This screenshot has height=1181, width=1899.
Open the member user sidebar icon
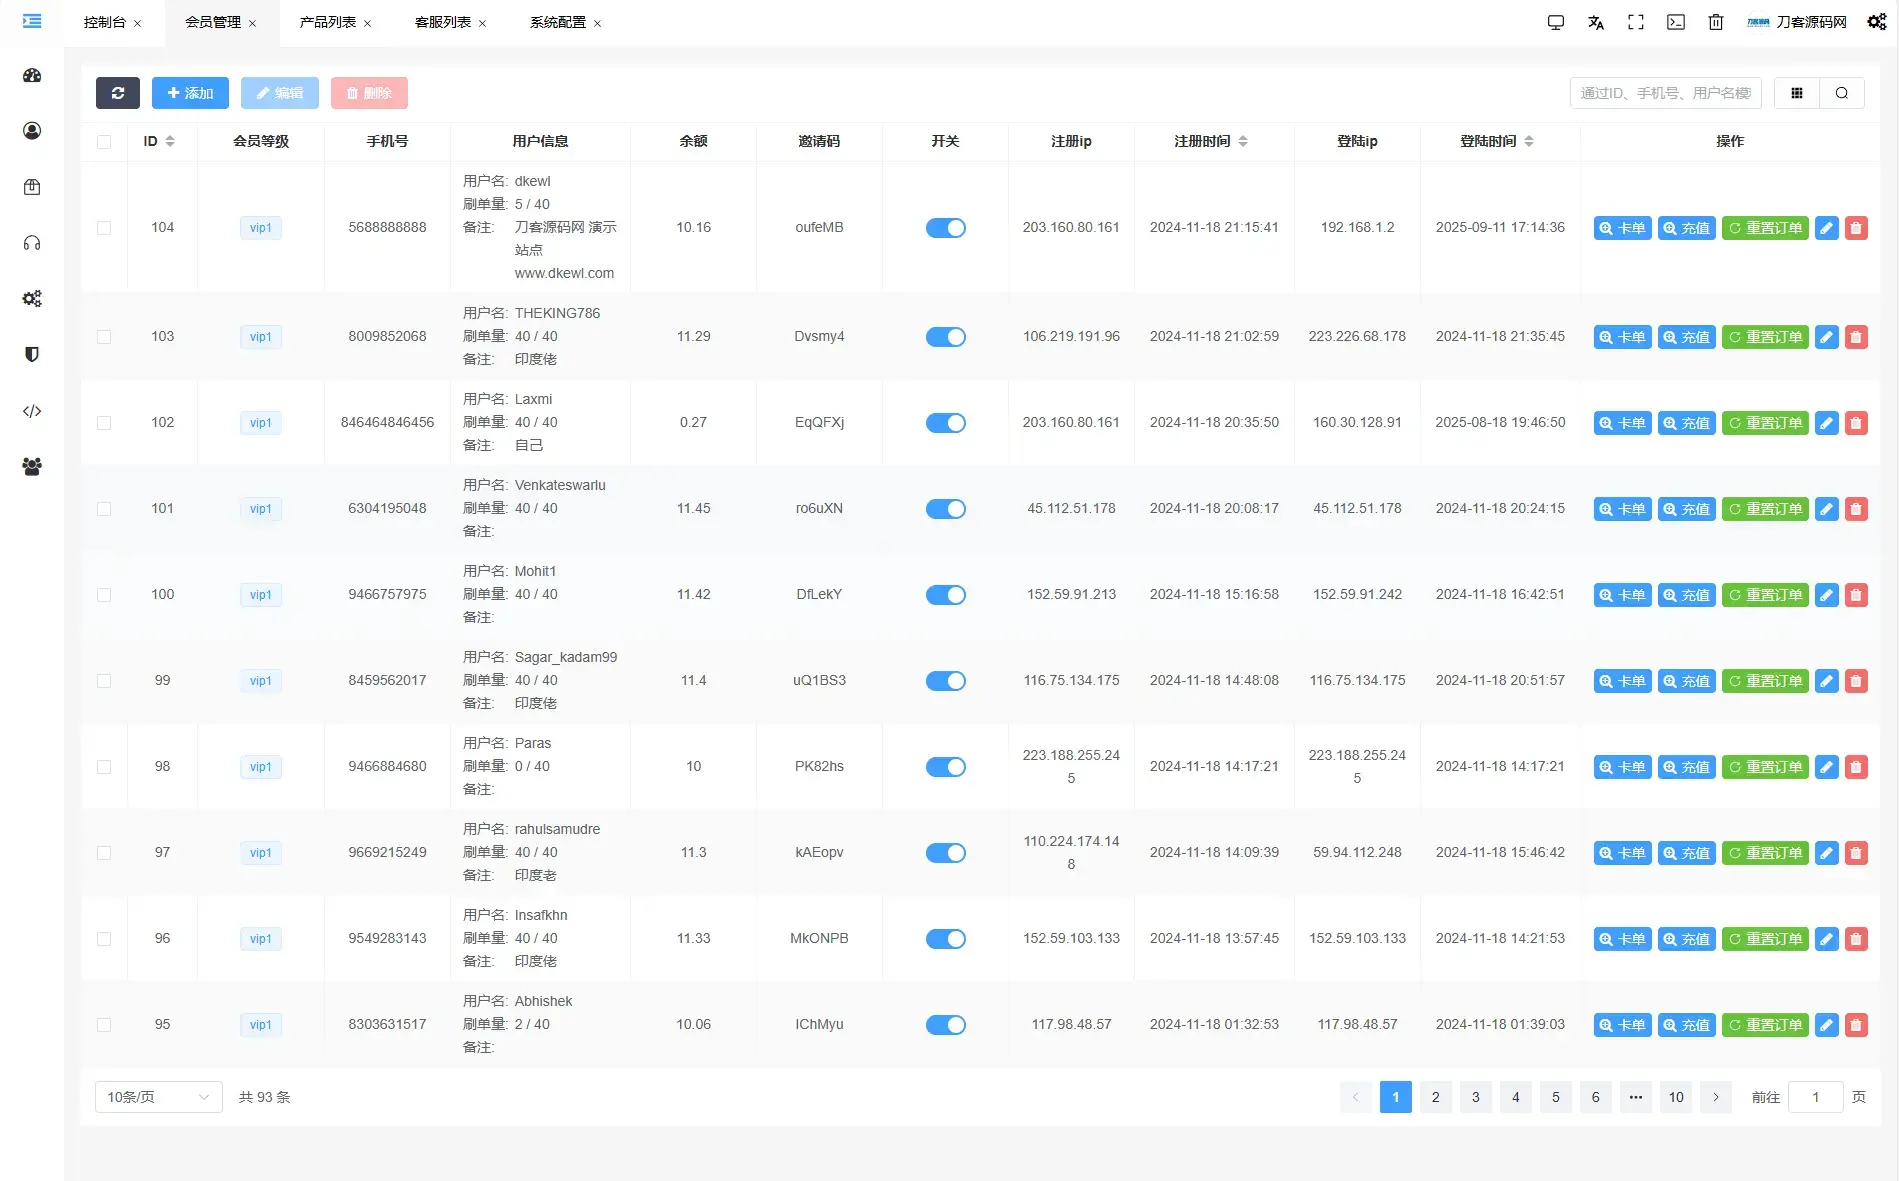click(32, 131)
